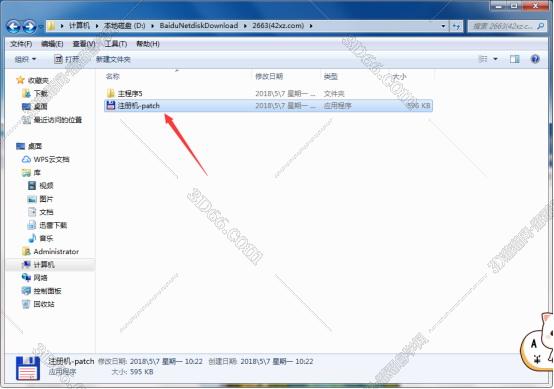Click the change view icon
The width and height of the screenshot is (554, 389).
[x=483, y=59]
